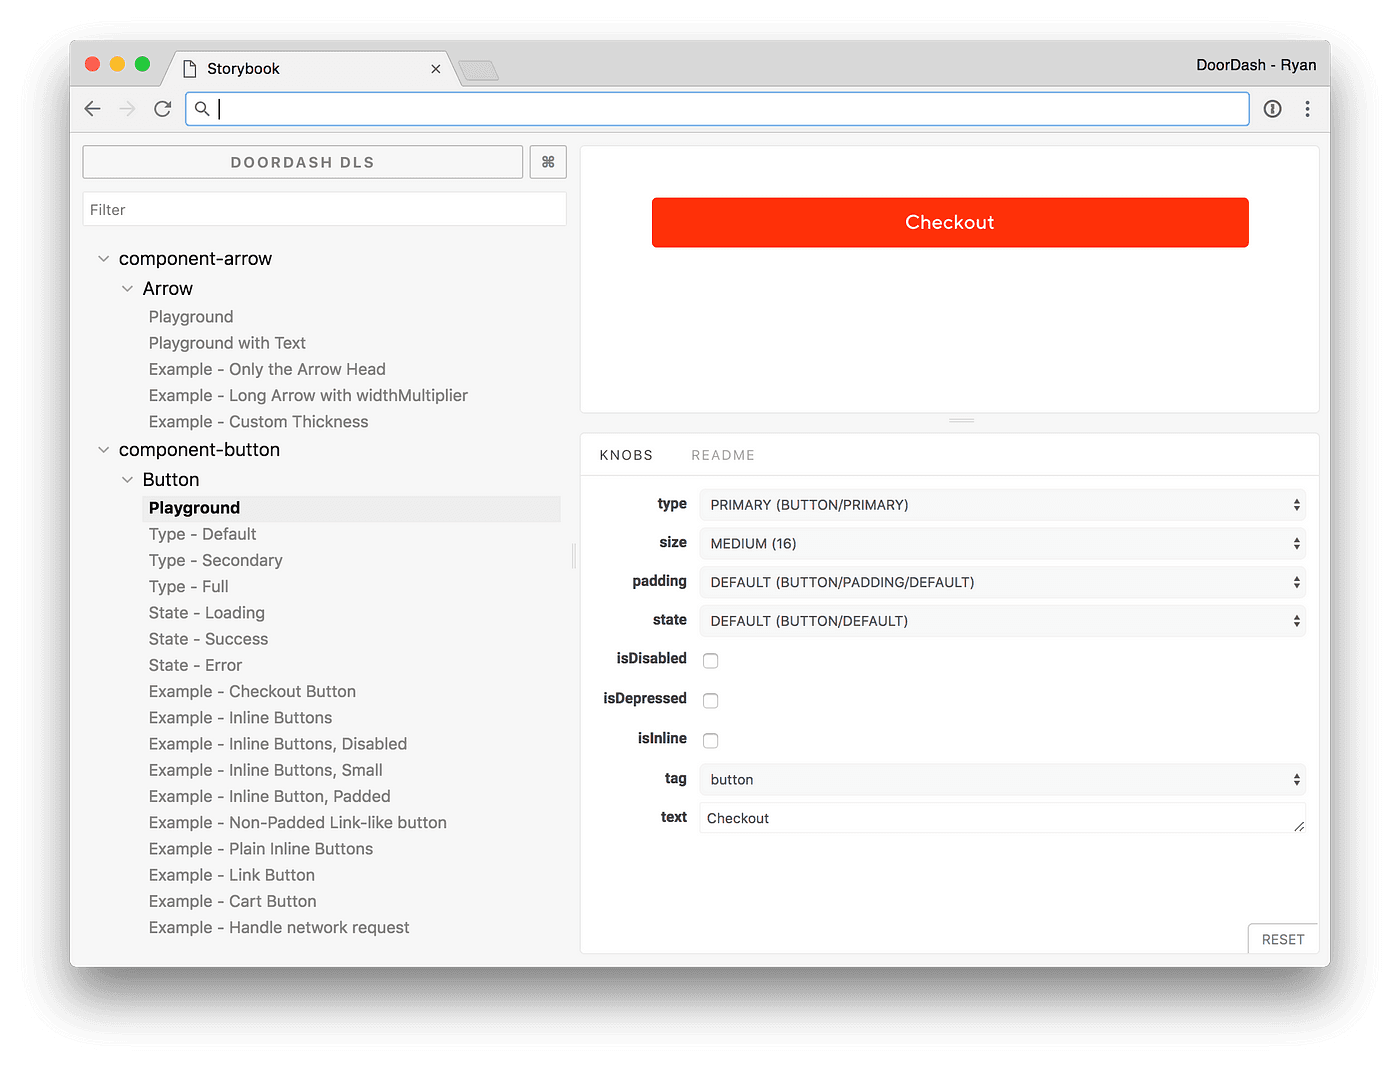1400x1067 pixels.
Task: Open the Type - Secondary story
Action: tap(215, 560)
